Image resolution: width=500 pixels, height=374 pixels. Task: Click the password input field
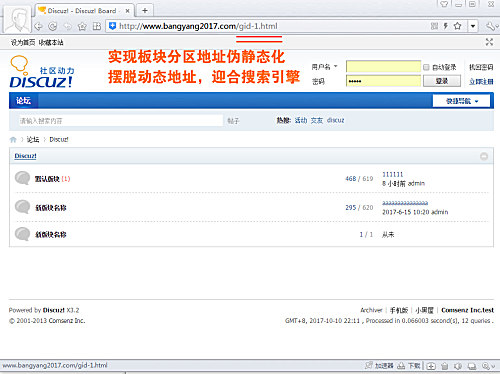point(383,81)
